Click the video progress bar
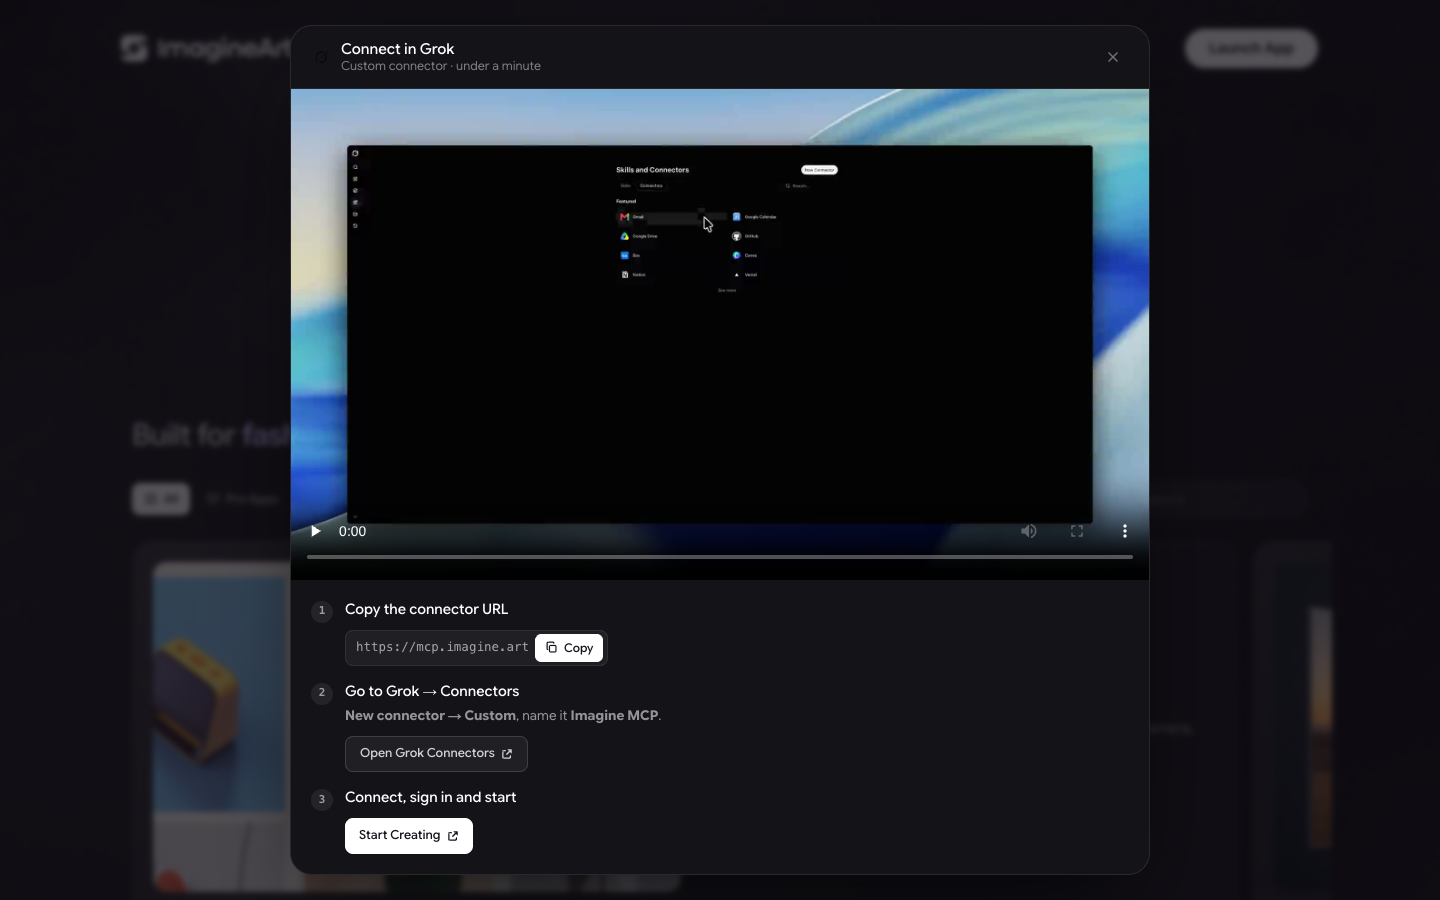Image resolution: width=1440 pixels, height=900 pixels. click(720, 557)
